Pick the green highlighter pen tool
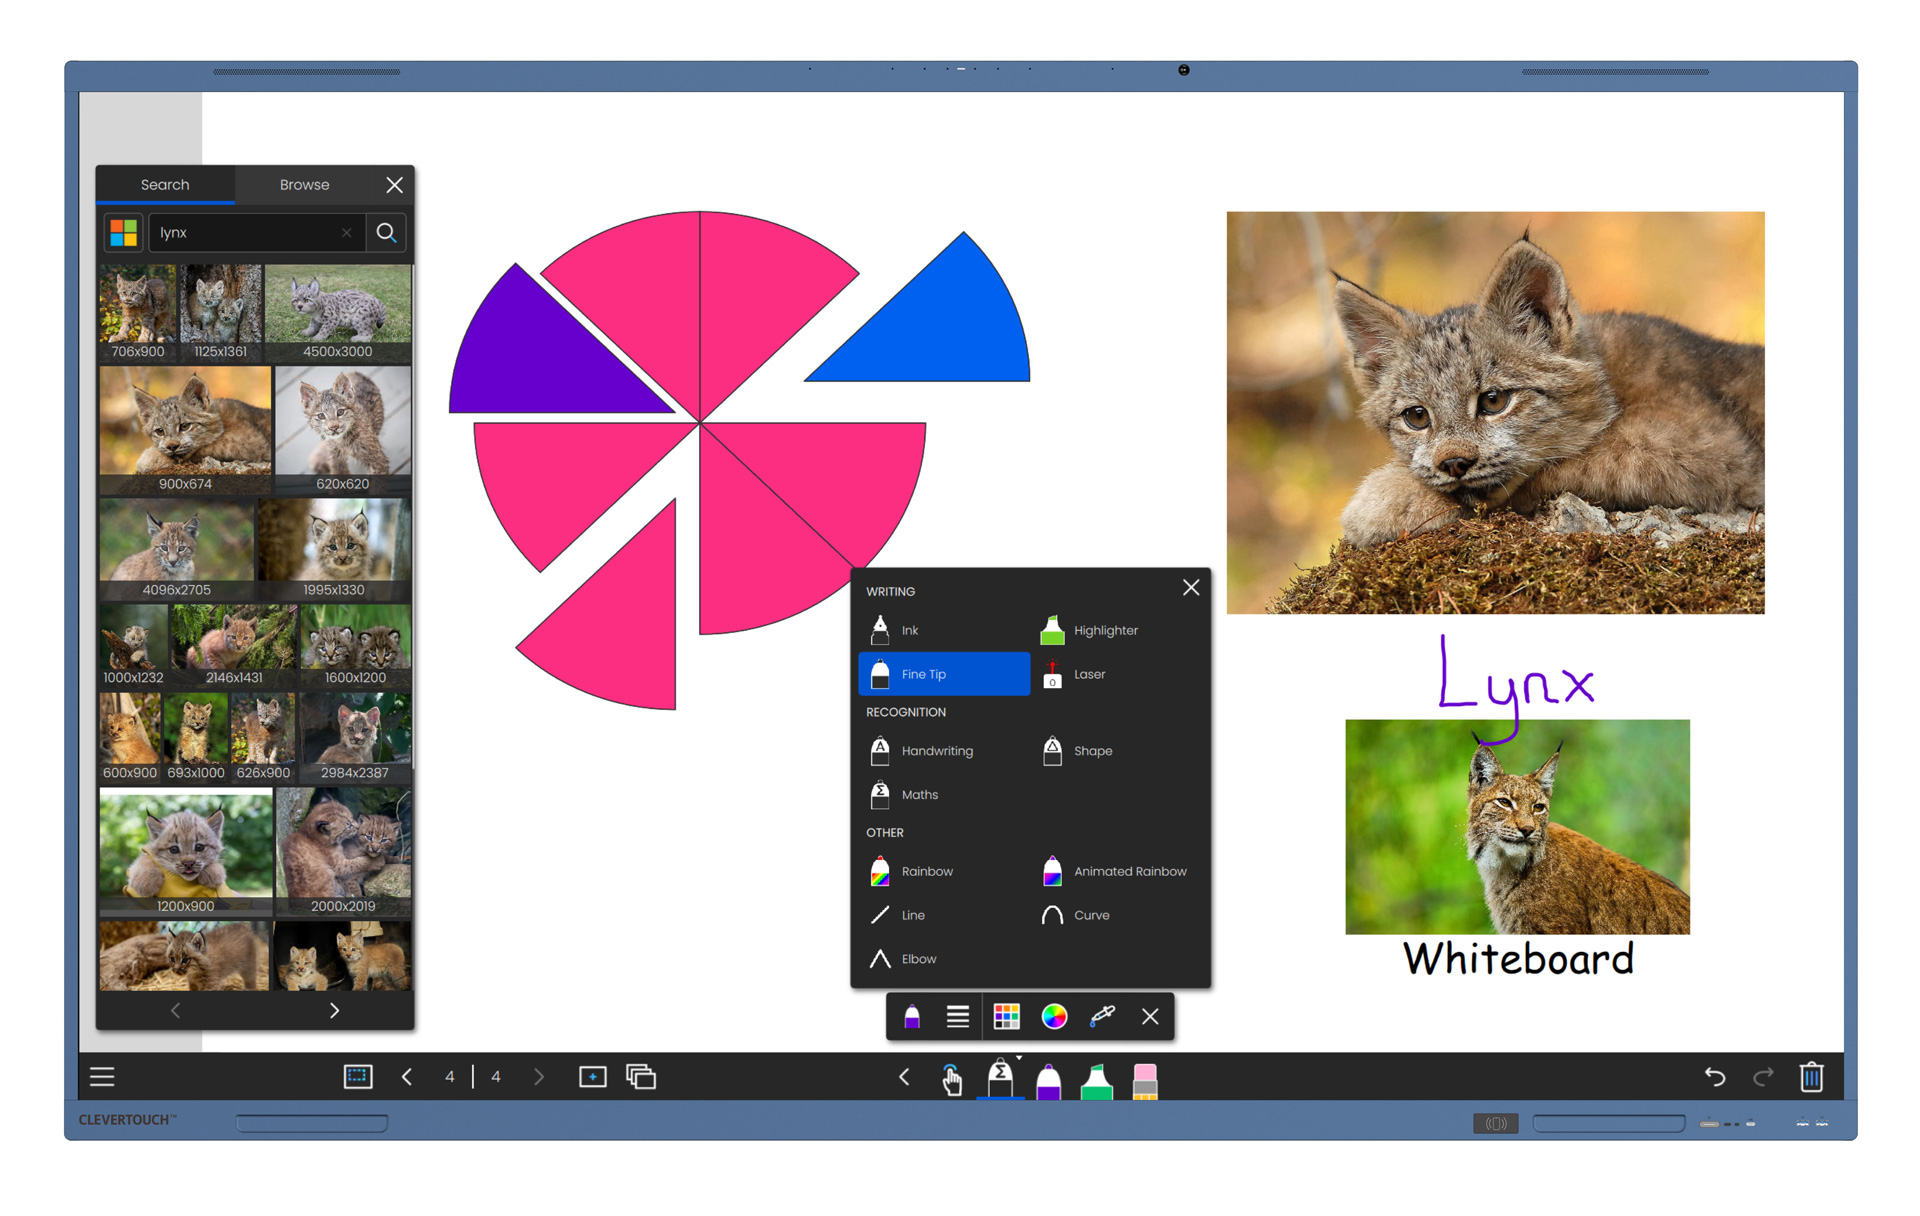 click(x=1097, y=1080)
